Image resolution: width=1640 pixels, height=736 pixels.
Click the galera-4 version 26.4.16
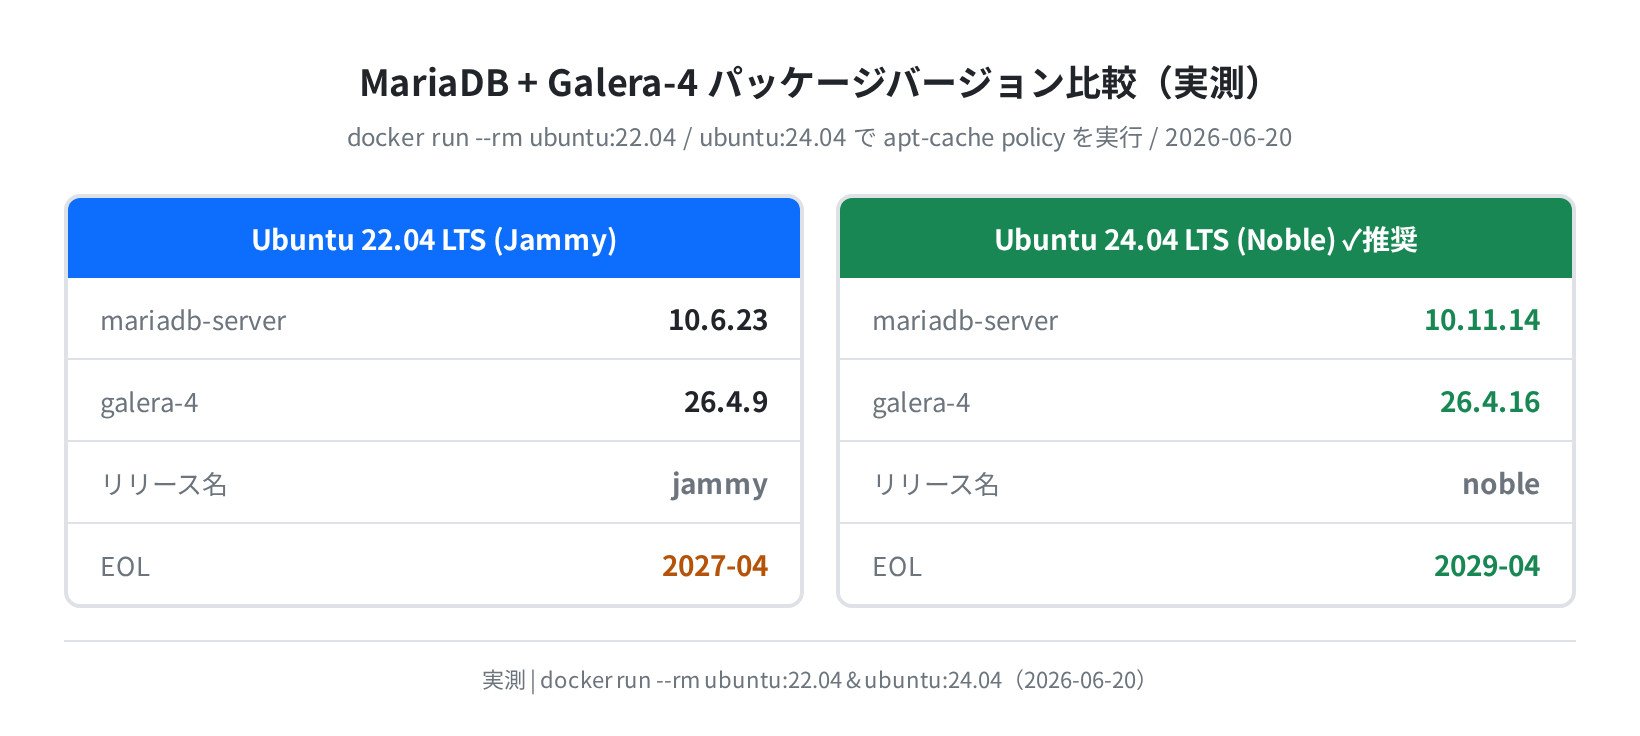point(1490,402)
